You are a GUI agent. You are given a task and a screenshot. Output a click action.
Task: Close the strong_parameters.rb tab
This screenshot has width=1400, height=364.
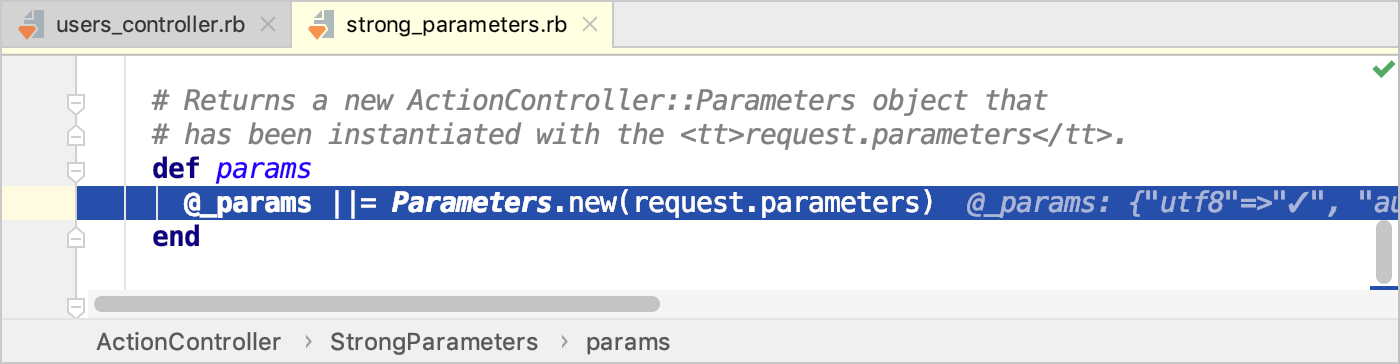tap(591, 26)
